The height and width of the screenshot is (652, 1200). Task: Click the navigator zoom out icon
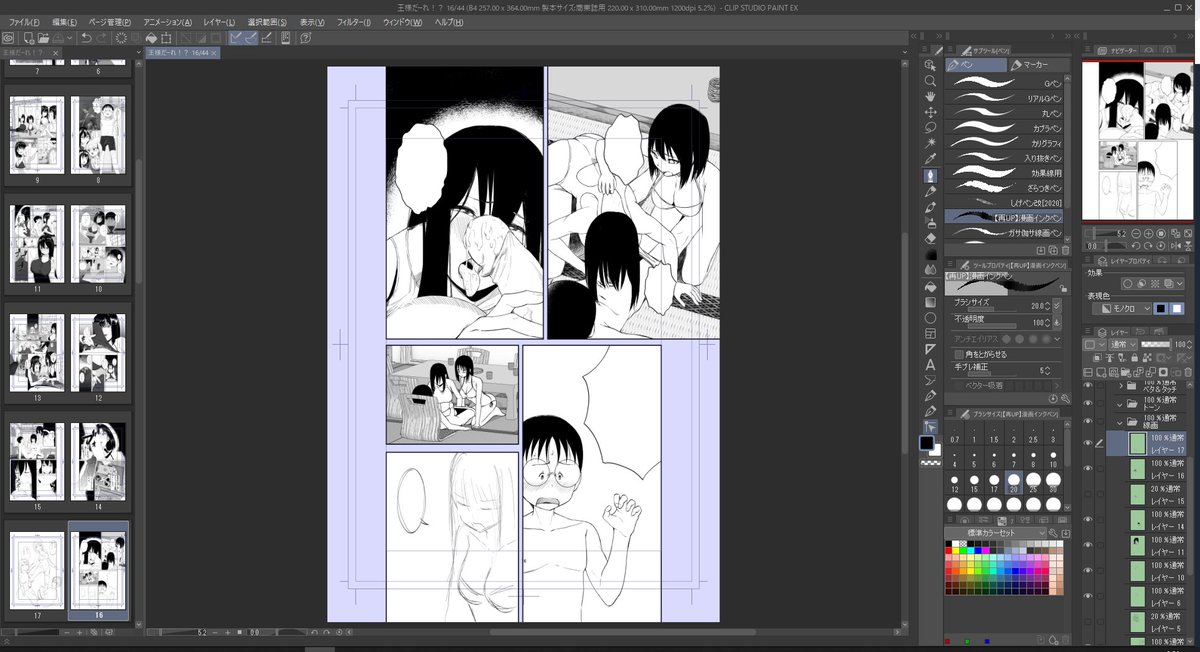click(1137, 233)
